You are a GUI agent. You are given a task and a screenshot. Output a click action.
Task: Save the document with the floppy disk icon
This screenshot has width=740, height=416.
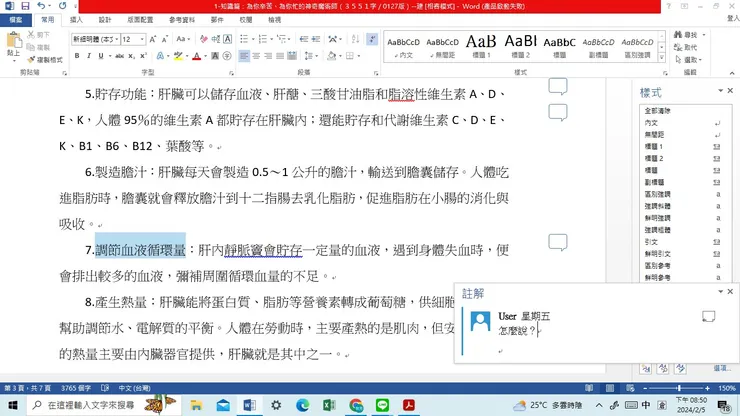point(25,6)
